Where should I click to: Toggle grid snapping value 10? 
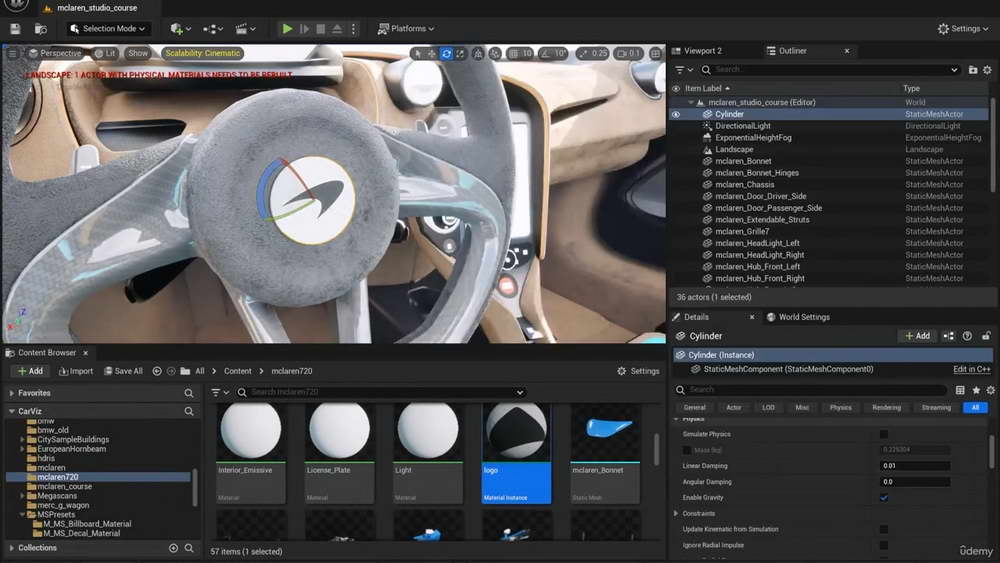520,54
